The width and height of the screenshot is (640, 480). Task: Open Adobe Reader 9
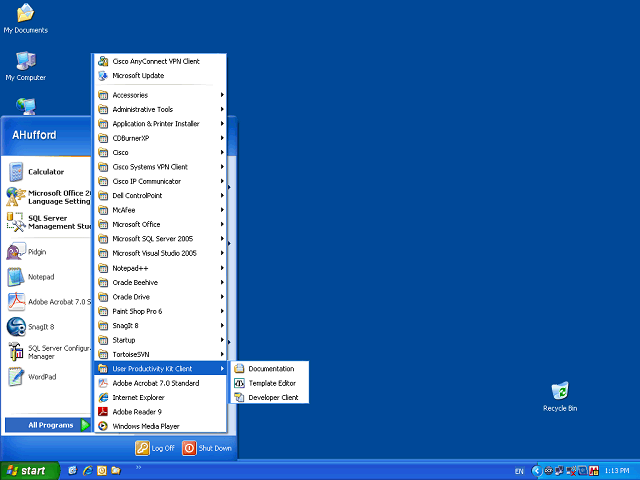[x=160, y=412]
